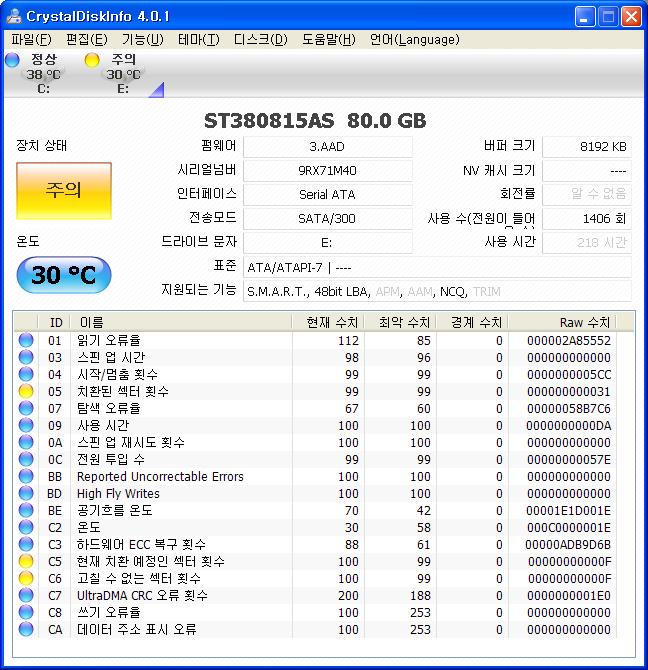Click the blue status icon for row BB
The width and height of the screenshot is (648, 670).
coord(26,476)
